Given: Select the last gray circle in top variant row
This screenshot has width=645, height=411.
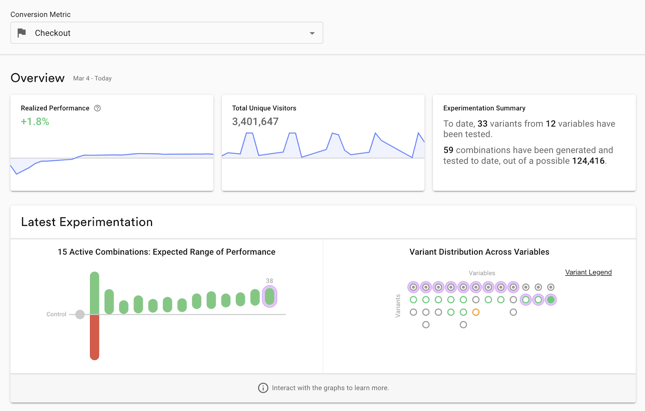Looking at the screenshot, I should point(551,287).
